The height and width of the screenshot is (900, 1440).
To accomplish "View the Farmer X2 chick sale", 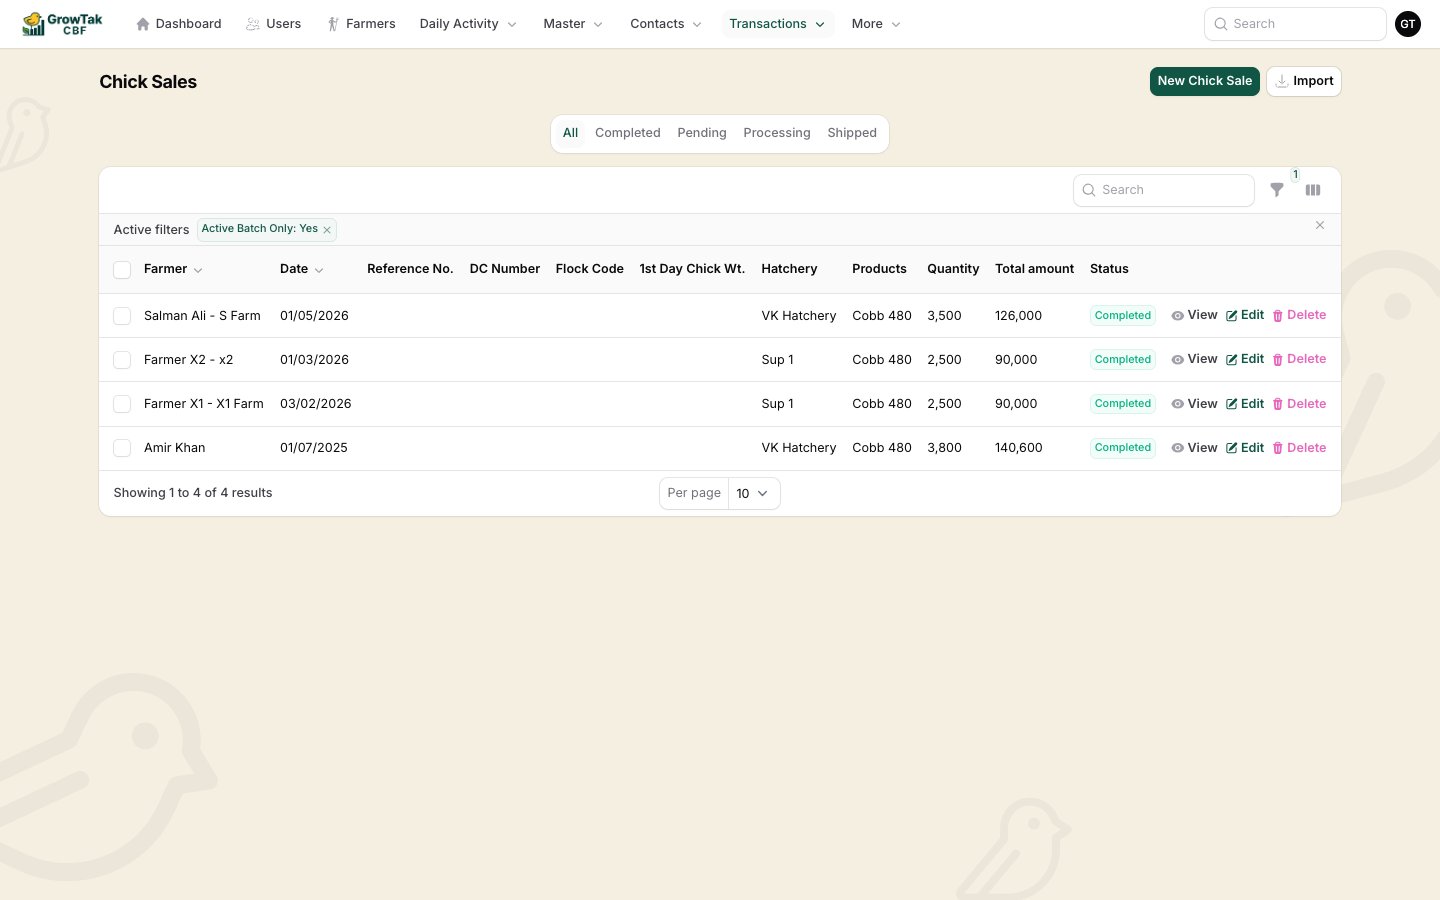I will [1194, 359].
